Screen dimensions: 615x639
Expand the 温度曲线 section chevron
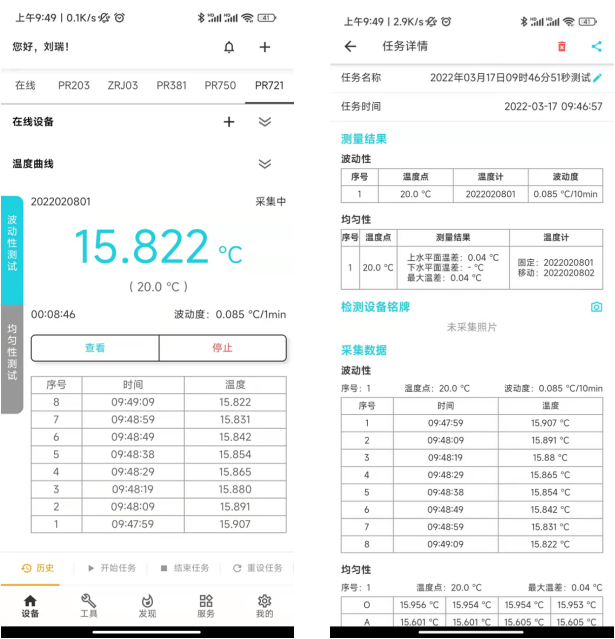tap(265, 164)
